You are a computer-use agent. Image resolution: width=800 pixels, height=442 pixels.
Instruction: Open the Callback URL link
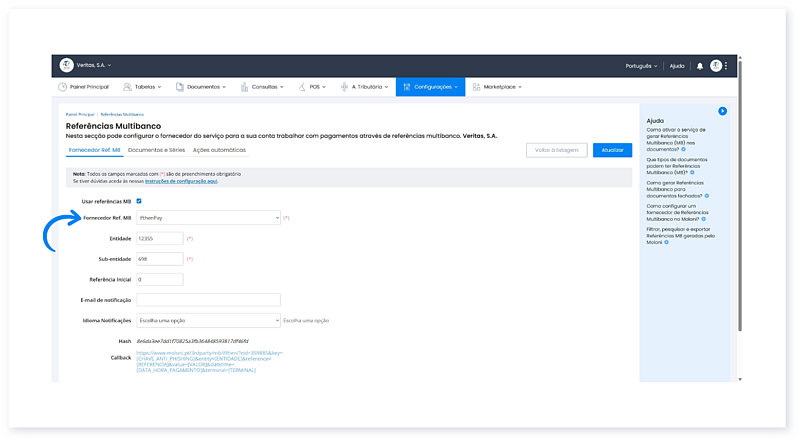coord(209,361)
